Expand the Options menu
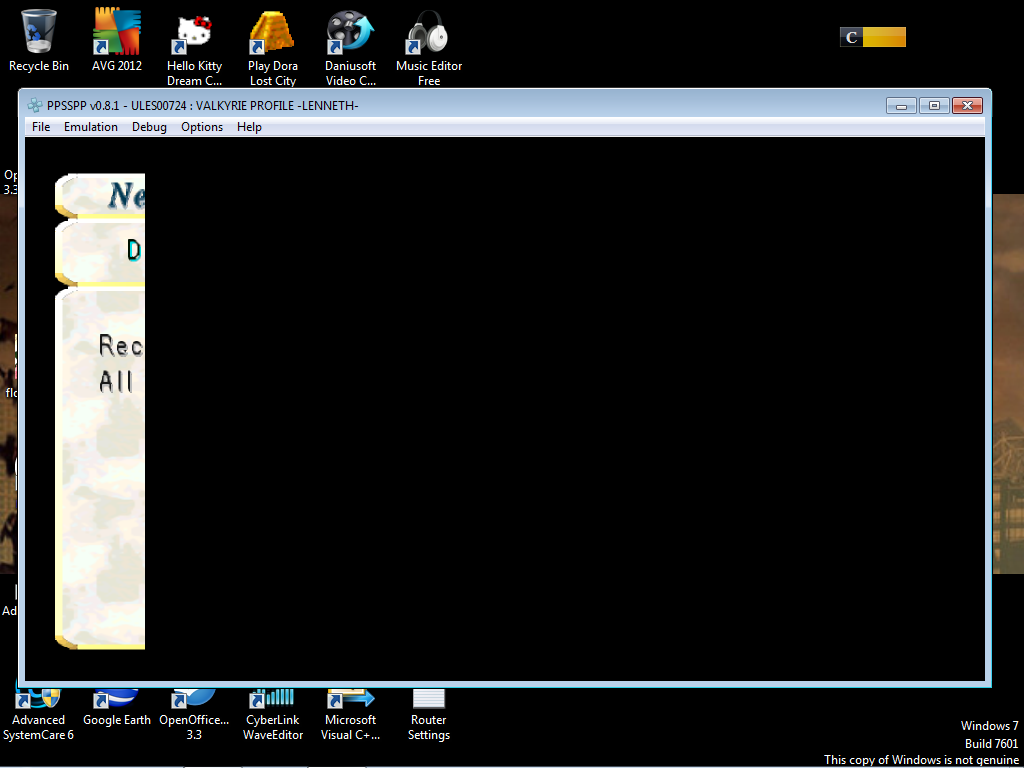 (202, 127)
